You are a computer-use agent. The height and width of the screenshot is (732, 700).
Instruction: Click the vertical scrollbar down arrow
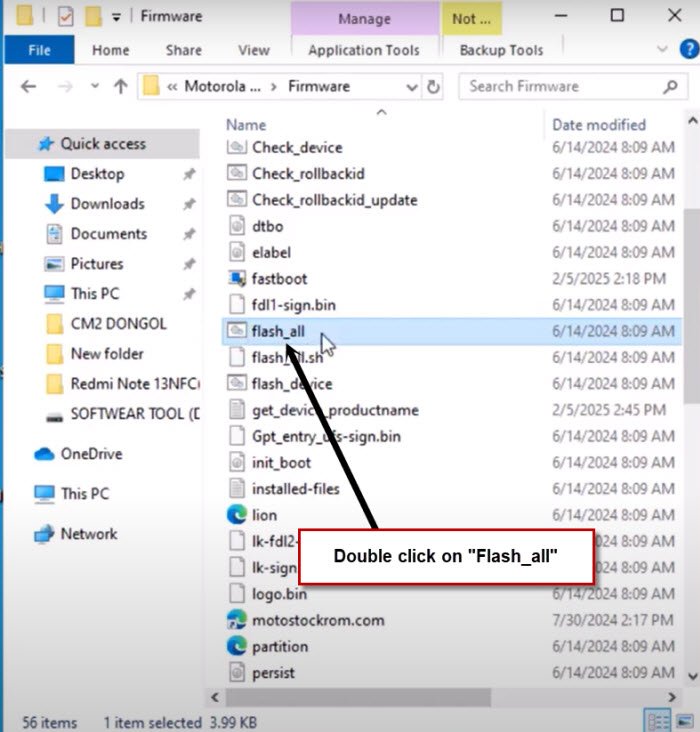(693, 676)
